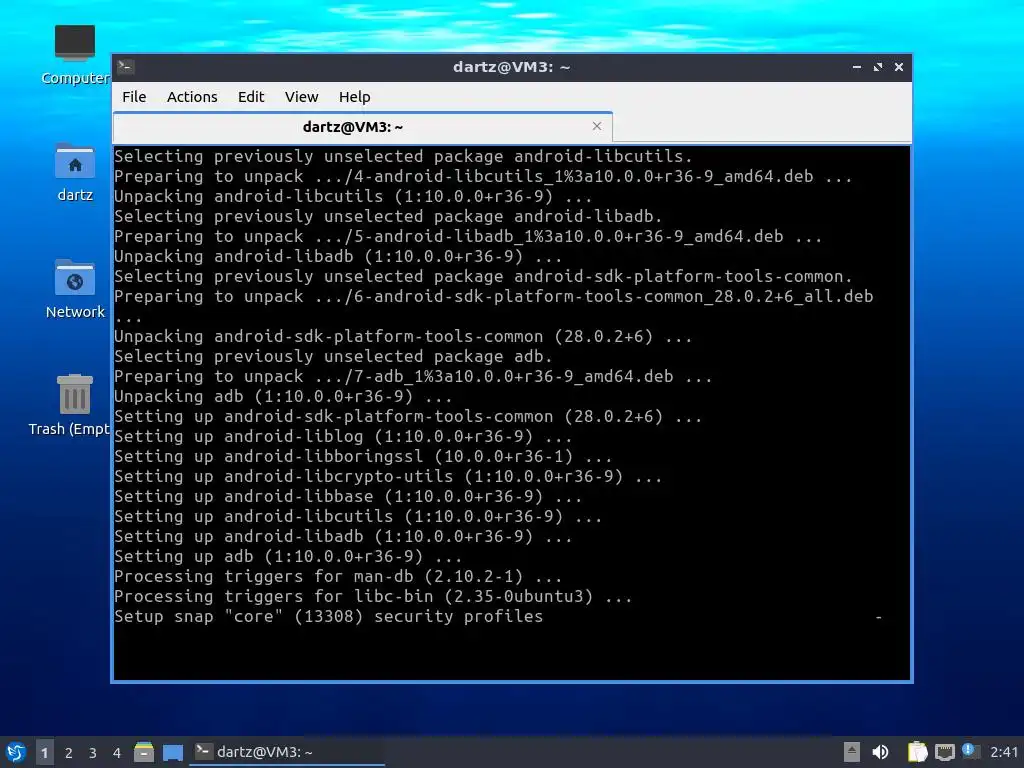
Task: Open the View menu
Action: pos(301,97)
